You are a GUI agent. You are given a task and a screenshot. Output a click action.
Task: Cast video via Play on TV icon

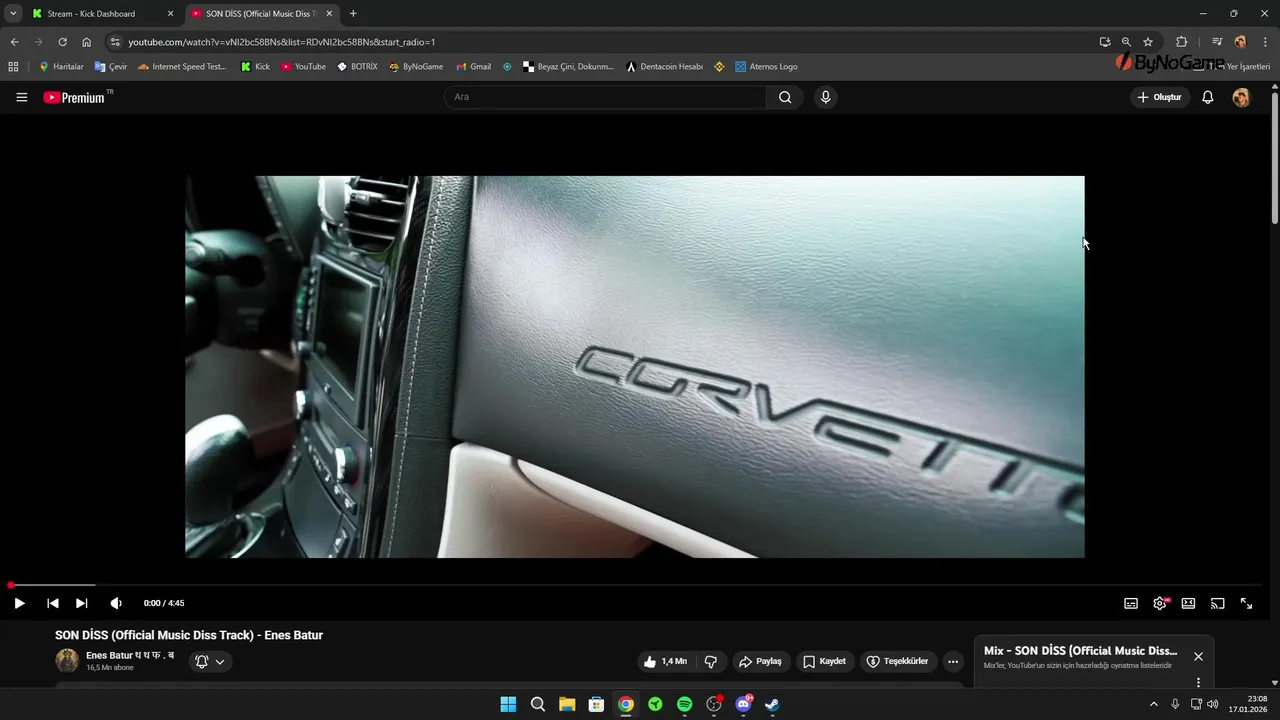[x=1217, y=603]
